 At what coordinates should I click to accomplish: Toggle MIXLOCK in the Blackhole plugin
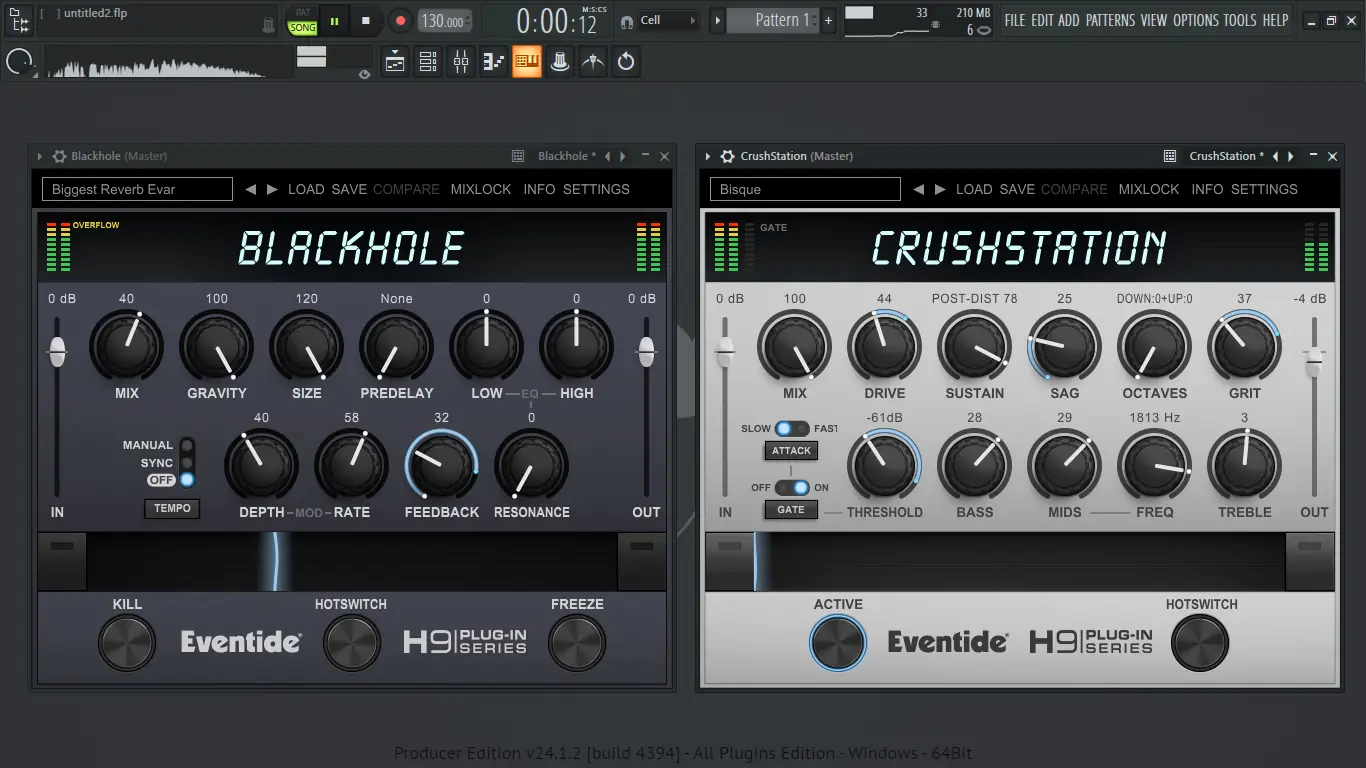point(480,189)
